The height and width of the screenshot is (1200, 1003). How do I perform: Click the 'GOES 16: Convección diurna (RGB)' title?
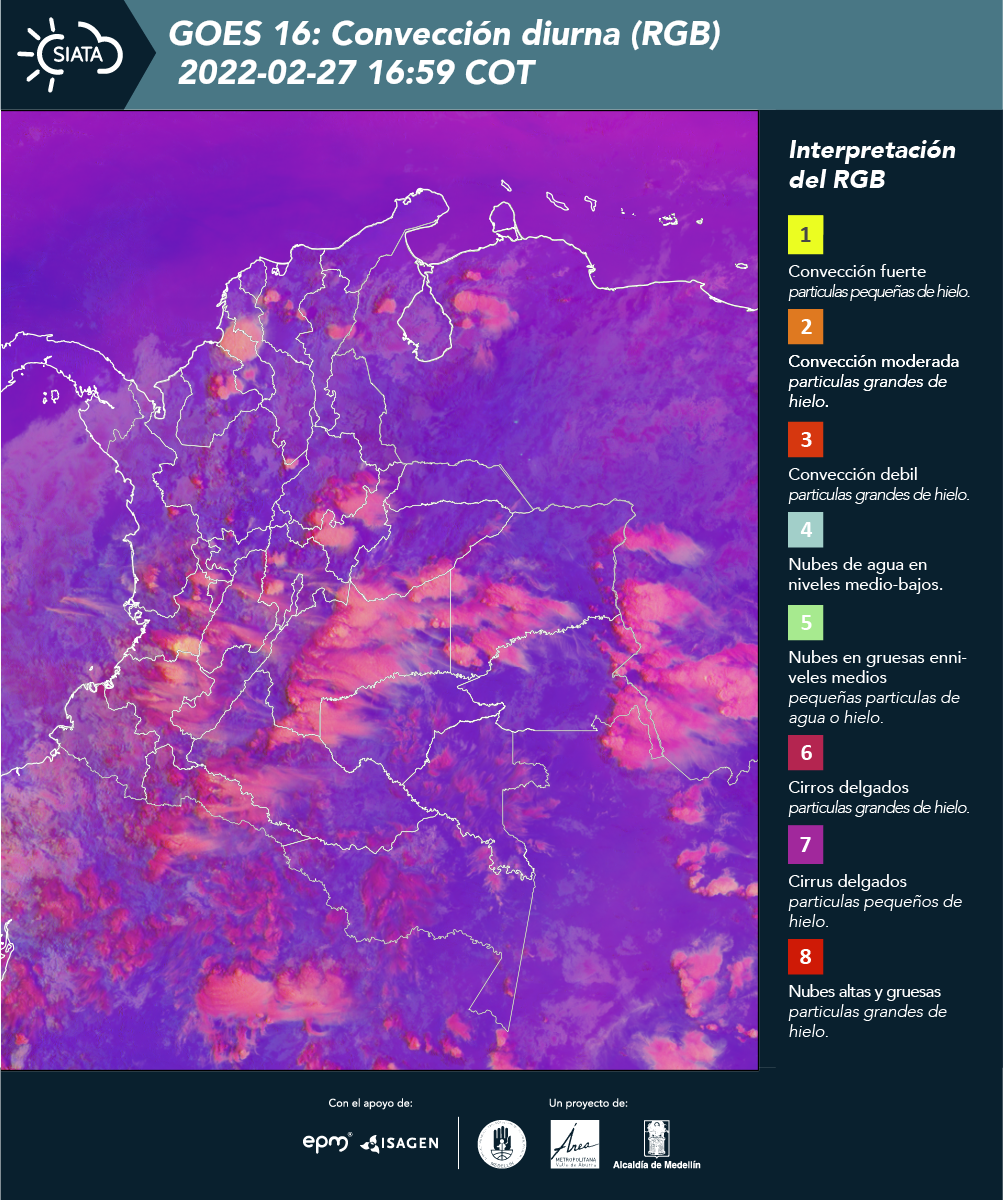(x=445, y=35)
